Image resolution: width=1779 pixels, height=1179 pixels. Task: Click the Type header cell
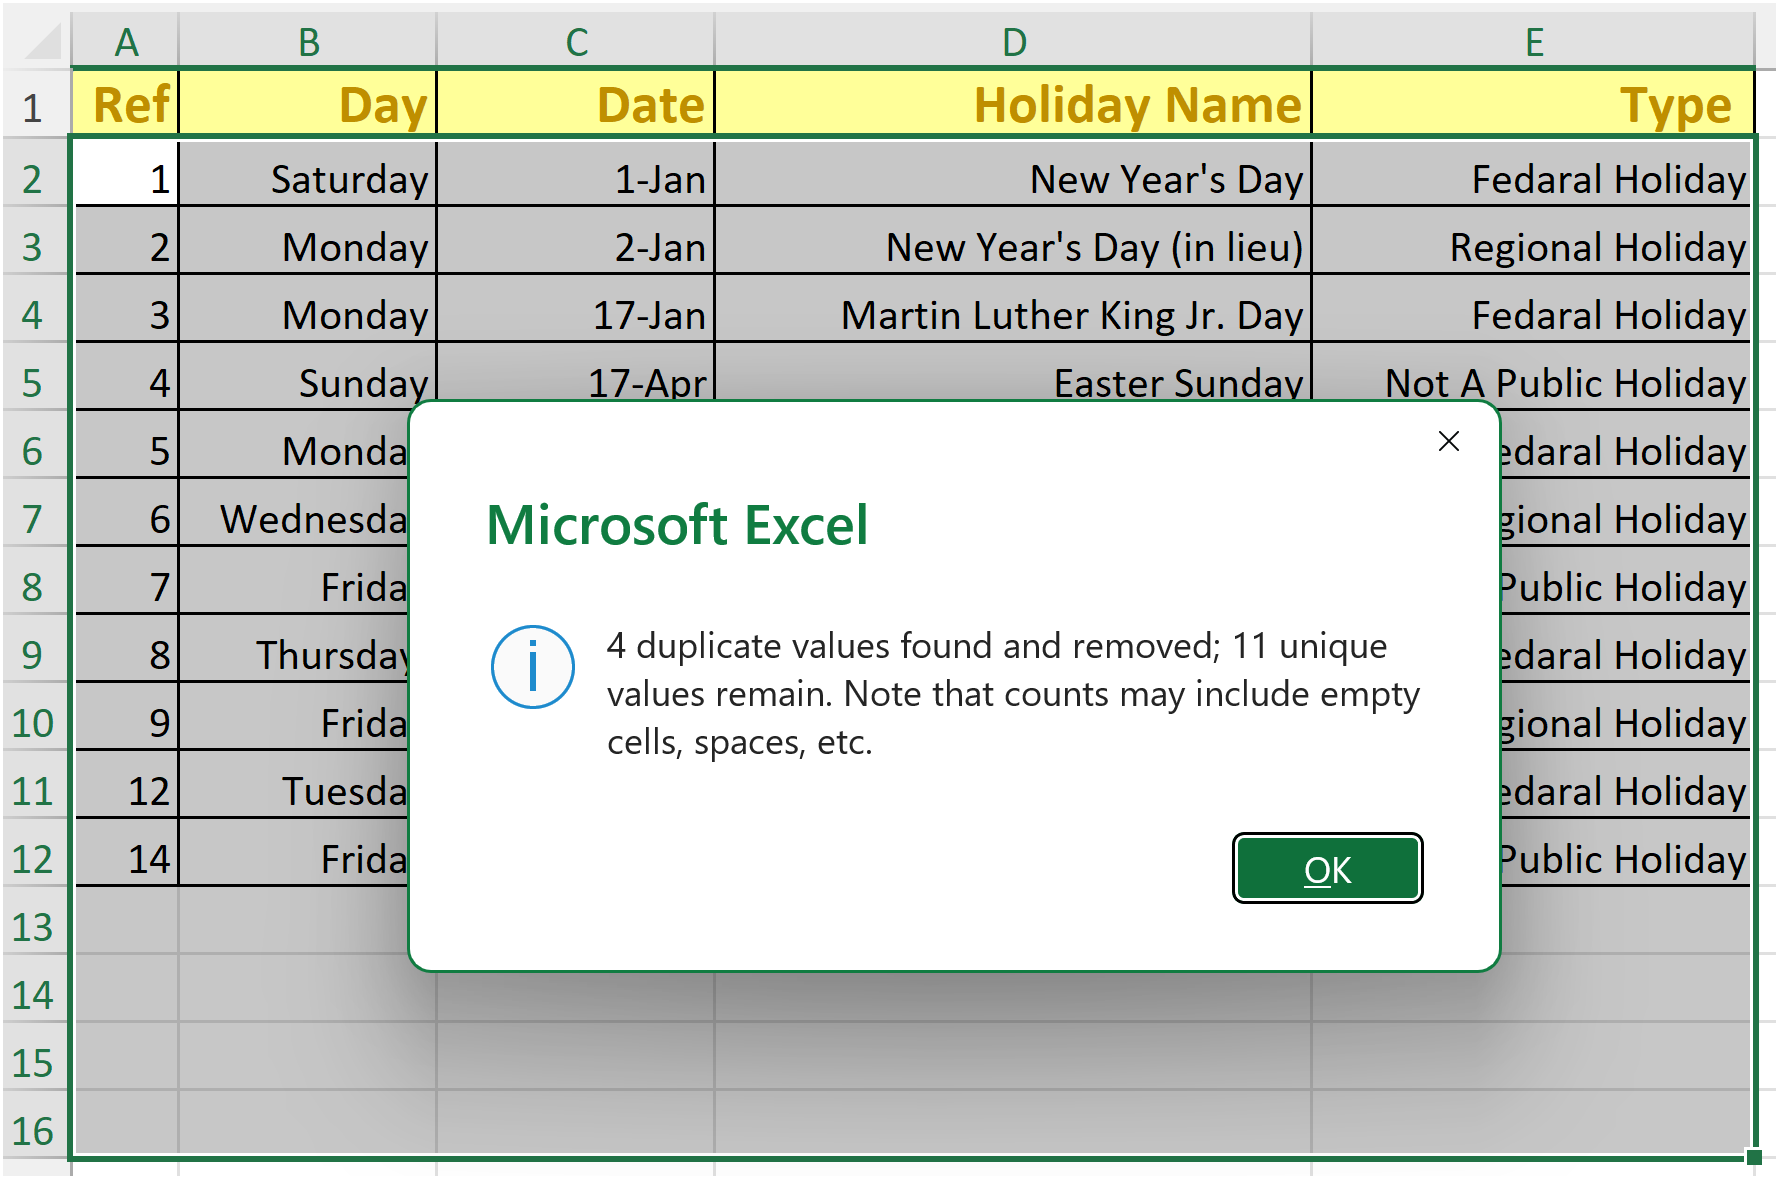click(1533, 105)
